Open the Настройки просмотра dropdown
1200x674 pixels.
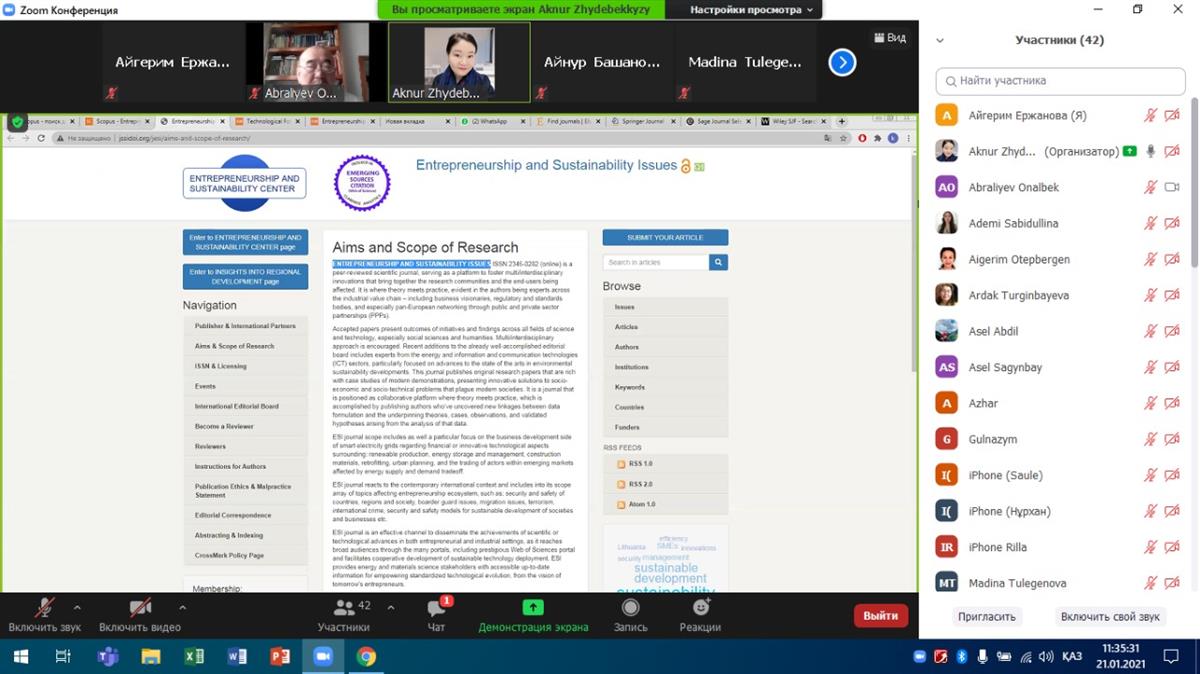pos(751,10)
